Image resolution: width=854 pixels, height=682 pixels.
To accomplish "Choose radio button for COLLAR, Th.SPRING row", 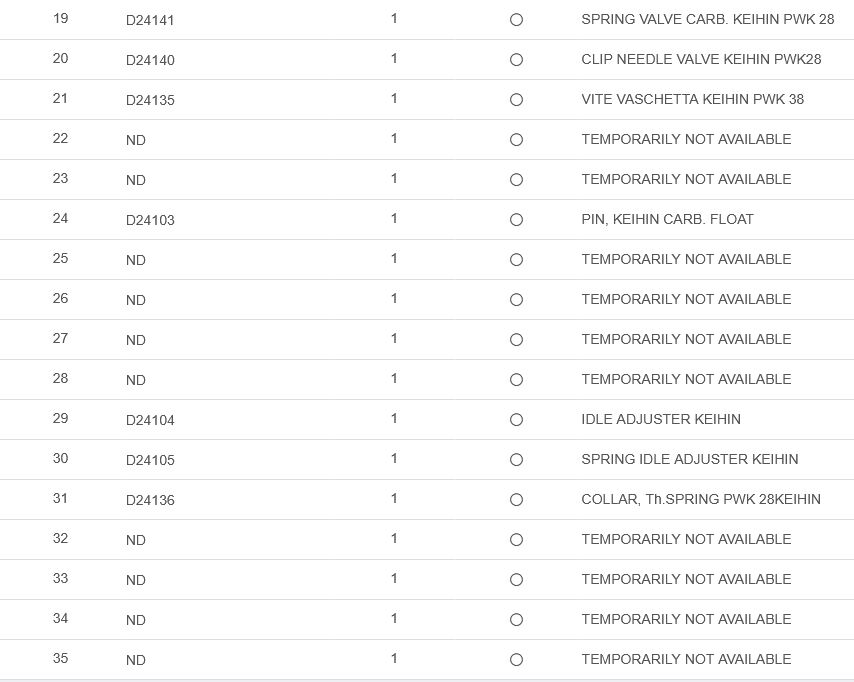I will point(516,500).
